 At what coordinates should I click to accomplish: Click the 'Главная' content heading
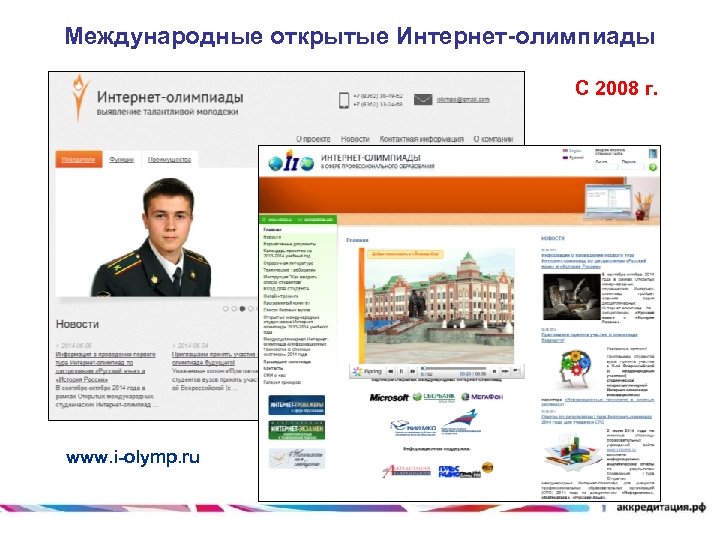[x=357, y=240]
